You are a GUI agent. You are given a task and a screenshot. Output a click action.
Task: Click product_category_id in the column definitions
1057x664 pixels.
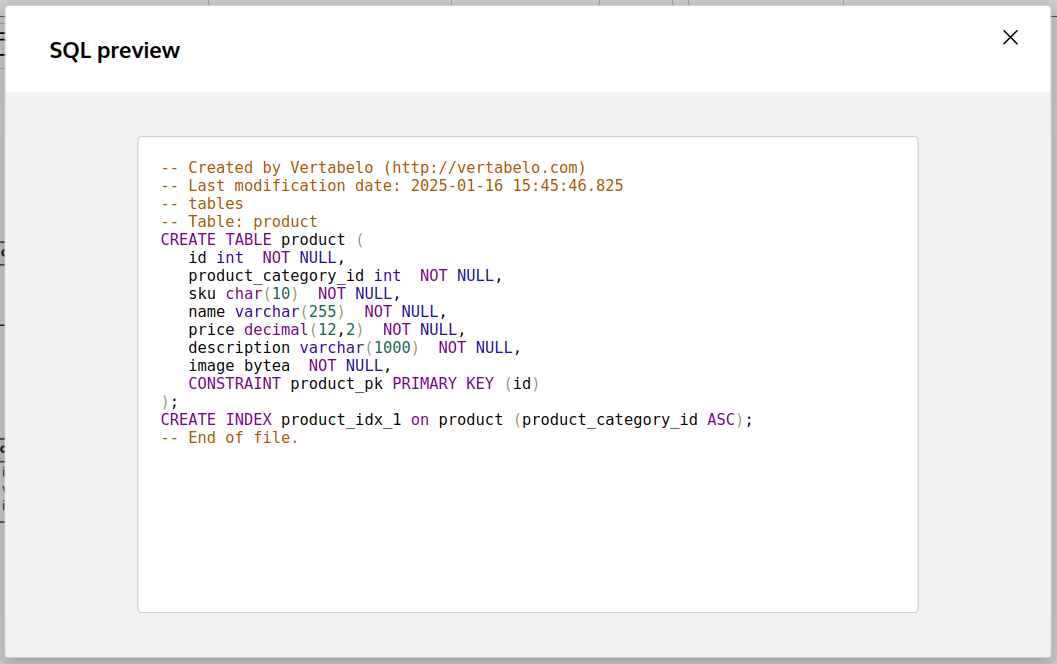276,276
